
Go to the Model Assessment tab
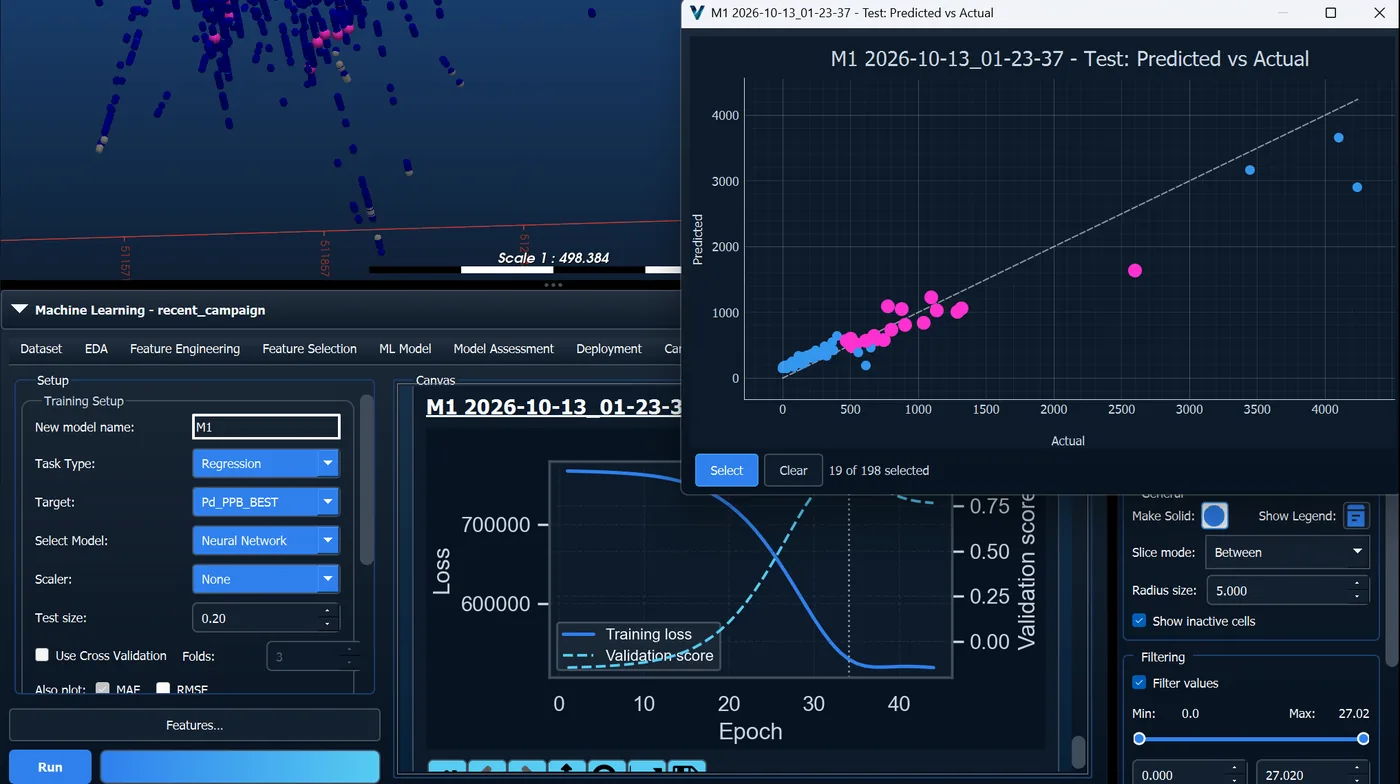coord(503,349)
